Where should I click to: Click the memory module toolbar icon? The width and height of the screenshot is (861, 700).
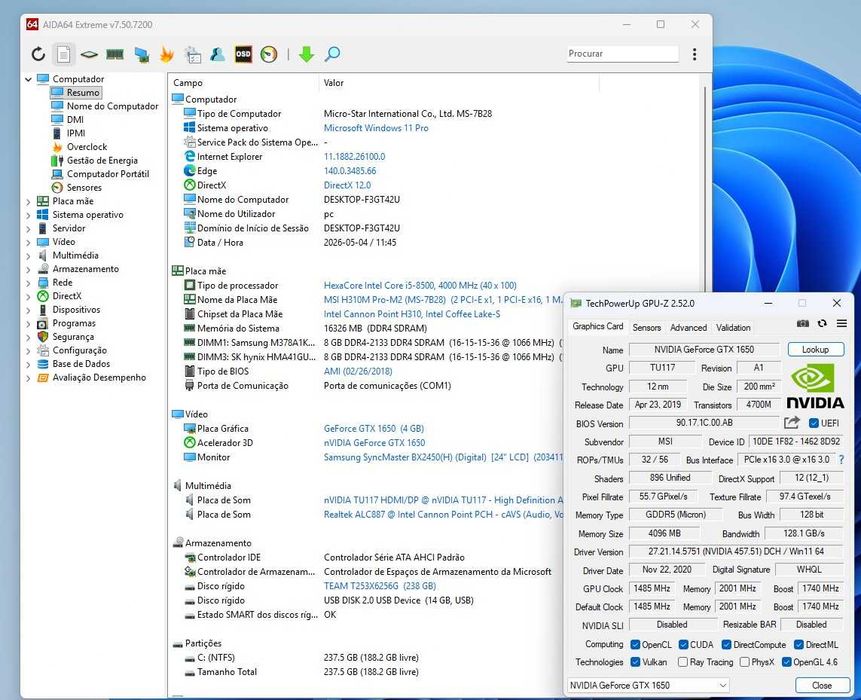point(115,54)
